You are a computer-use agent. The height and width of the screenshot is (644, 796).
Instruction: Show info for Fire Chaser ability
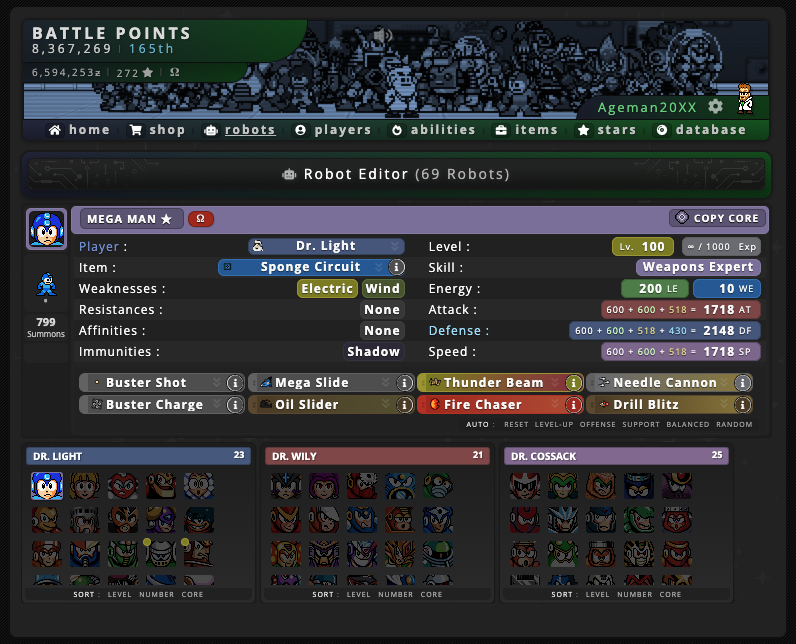(574, 404)
